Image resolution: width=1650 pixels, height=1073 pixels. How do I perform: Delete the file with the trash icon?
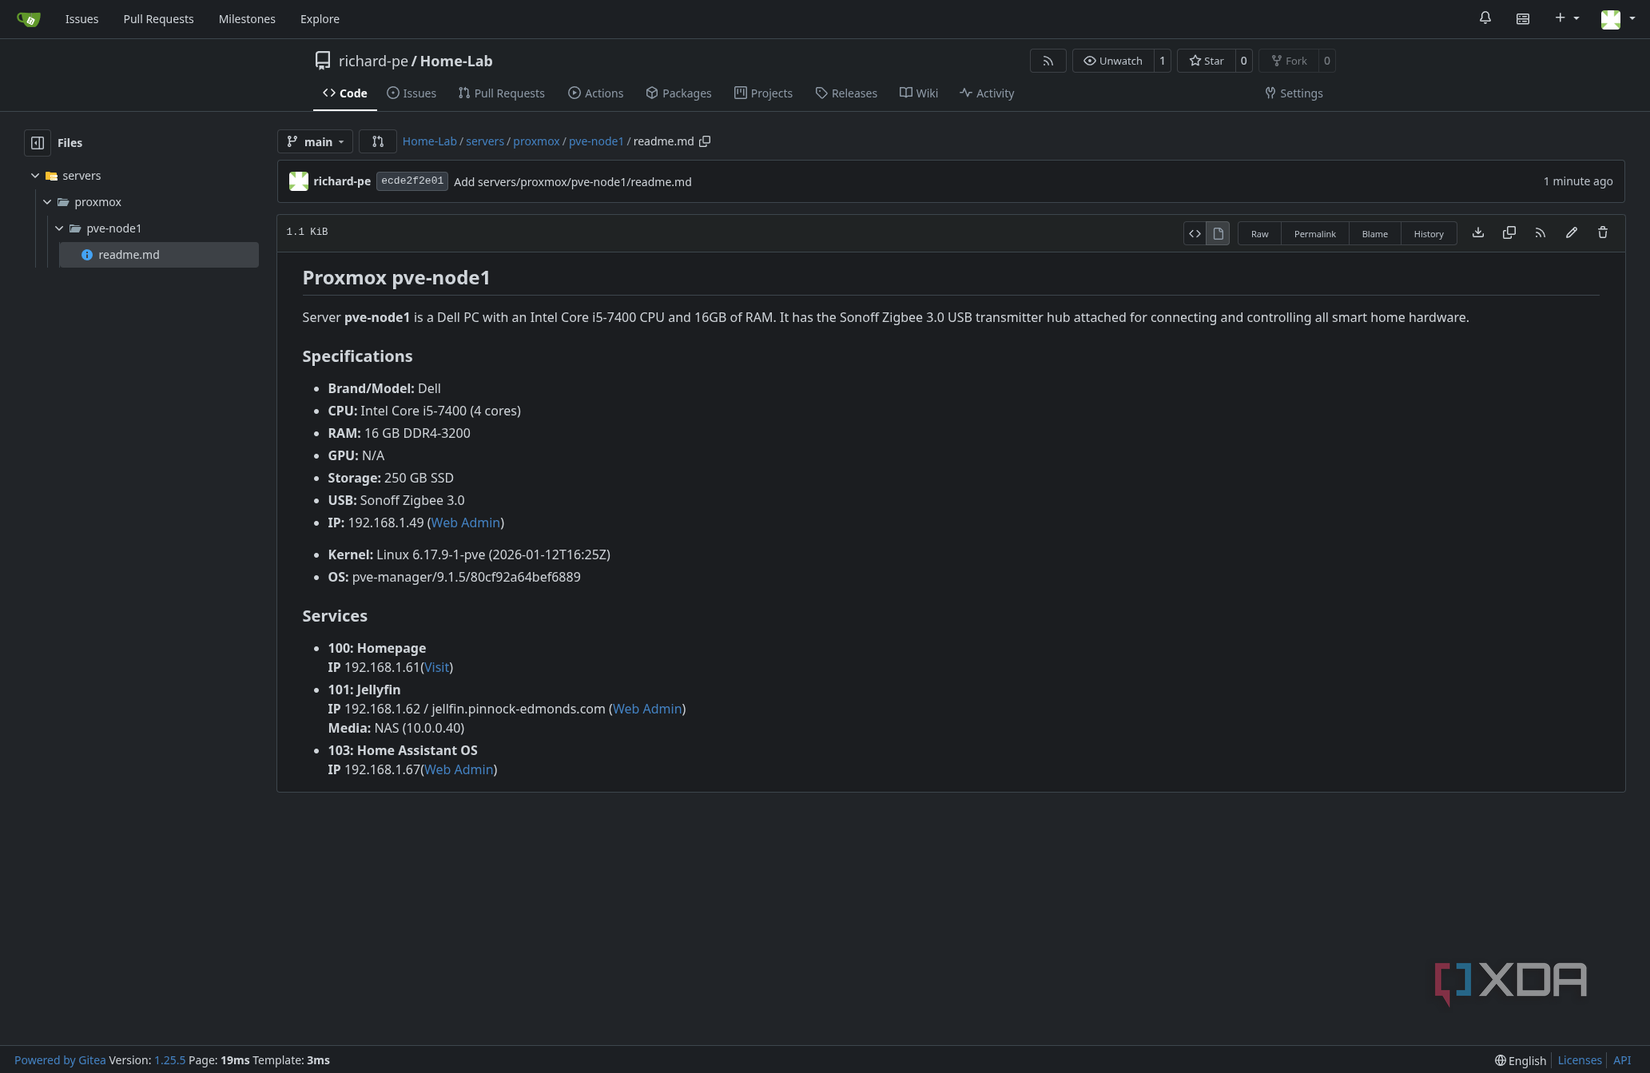1602,233
